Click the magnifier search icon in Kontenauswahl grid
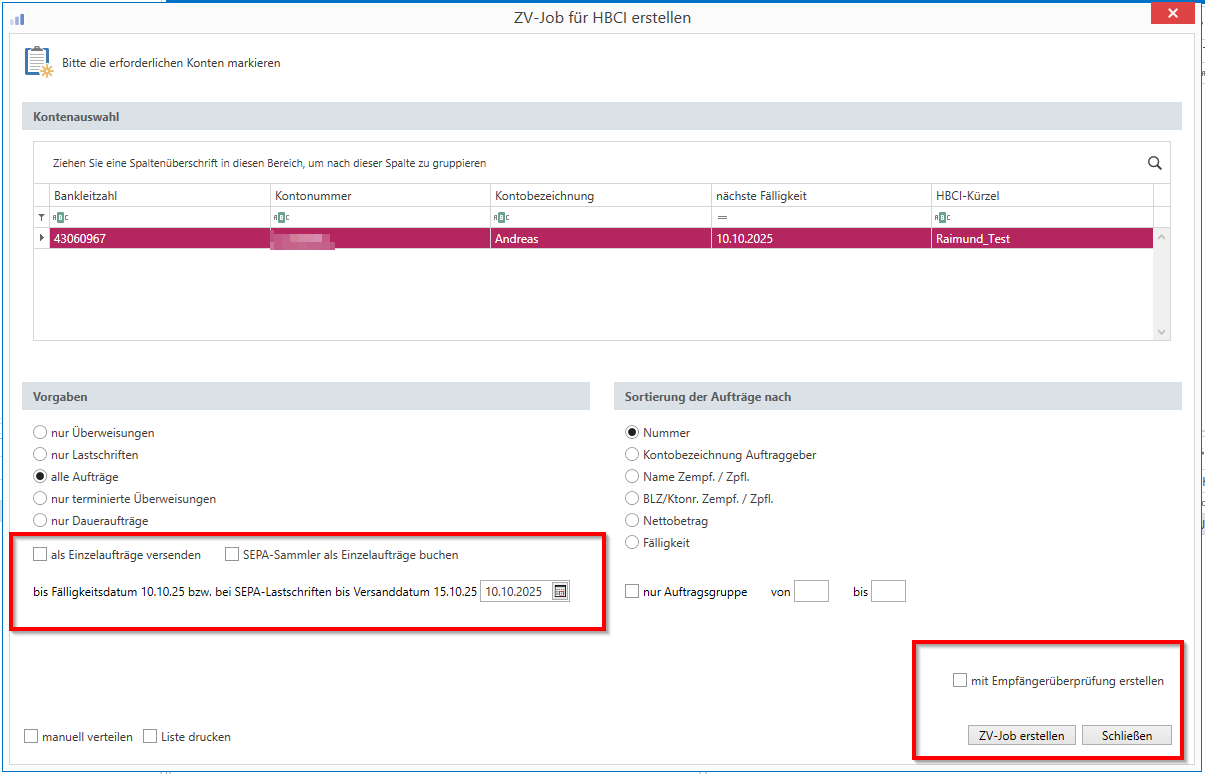The height and width of the screenshot is (774, 1205). (1154, 163)
